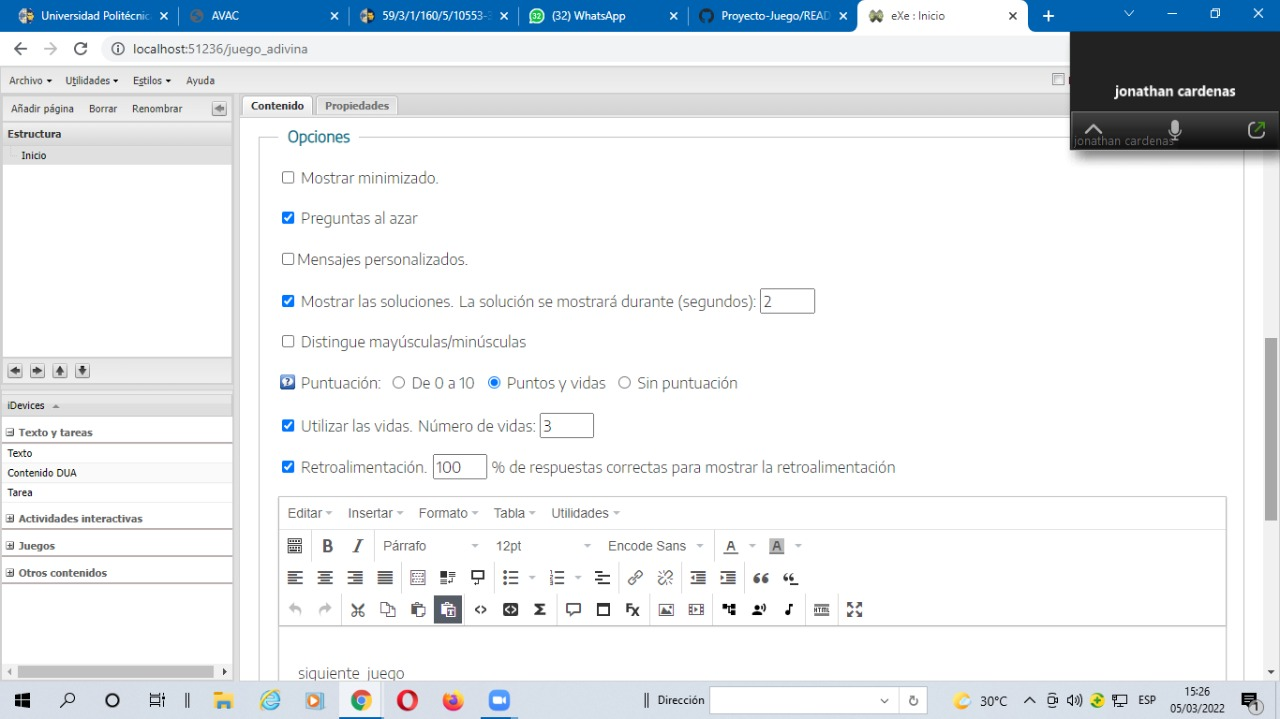Open bullet list style dropdown arrow
1280x719 pixels.
[x=532, y=578]
